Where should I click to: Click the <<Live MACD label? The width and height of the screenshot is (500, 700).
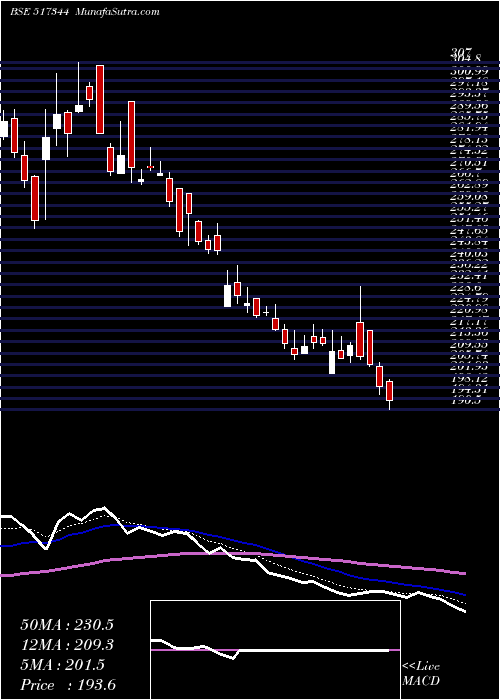click(421, 674)
